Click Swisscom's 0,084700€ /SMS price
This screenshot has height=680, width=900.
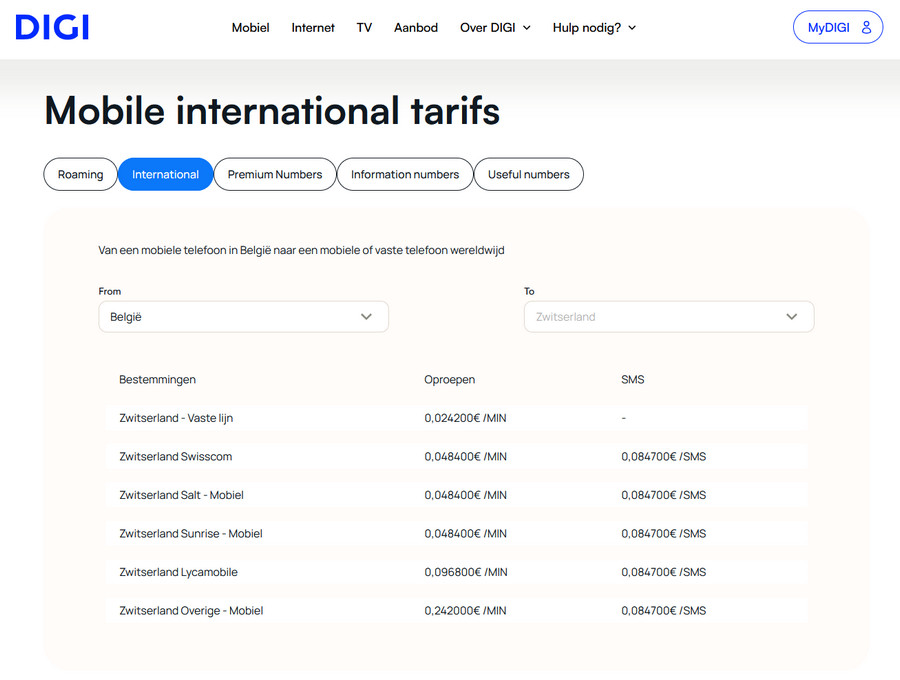point(664,456)
